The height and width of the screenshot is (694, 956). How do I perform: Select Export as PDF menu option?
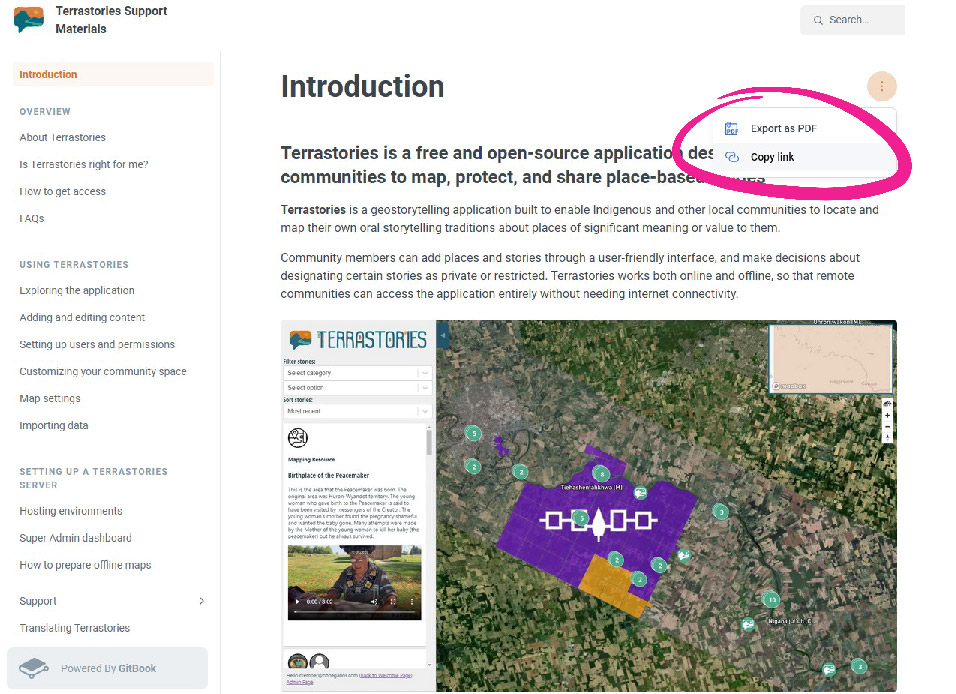pos(784,129)
